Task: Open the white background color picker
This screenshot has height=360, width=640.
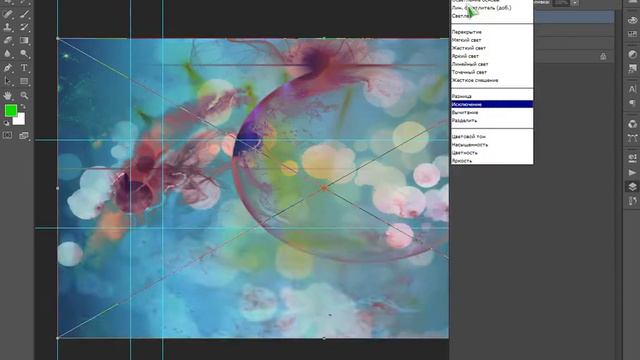Action: (x=20, y=120)
